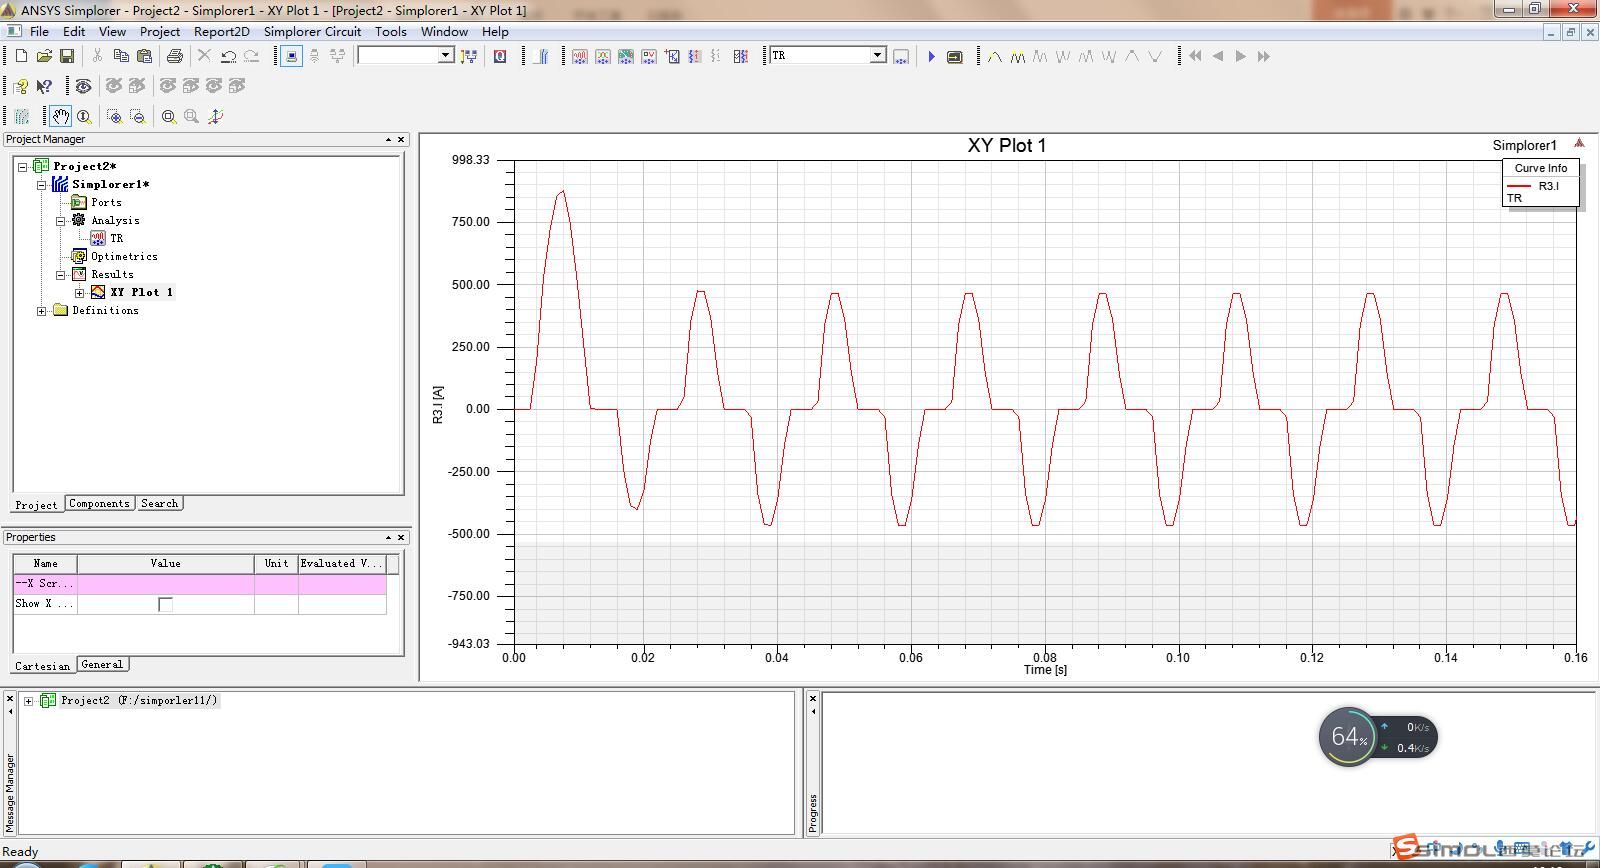Click the axis orientation icon
1600x868 pixels.
pyautogui.click(x=215, y=116)
